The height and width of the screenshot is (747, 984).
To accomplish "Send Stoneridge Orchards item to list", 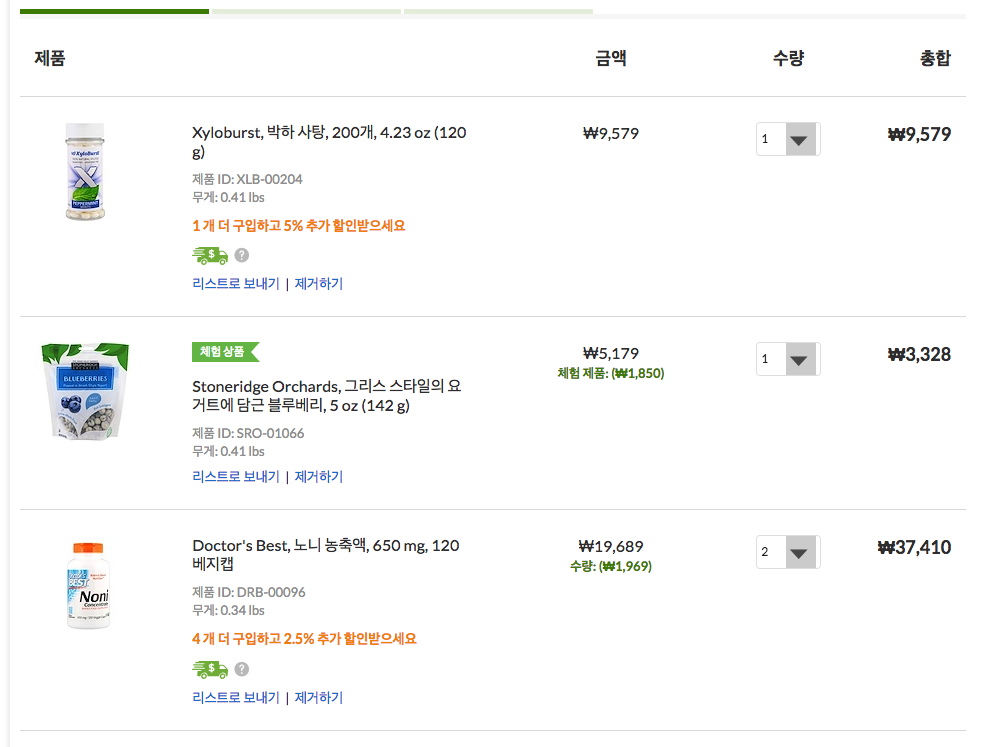I will [x=236, y=476].
